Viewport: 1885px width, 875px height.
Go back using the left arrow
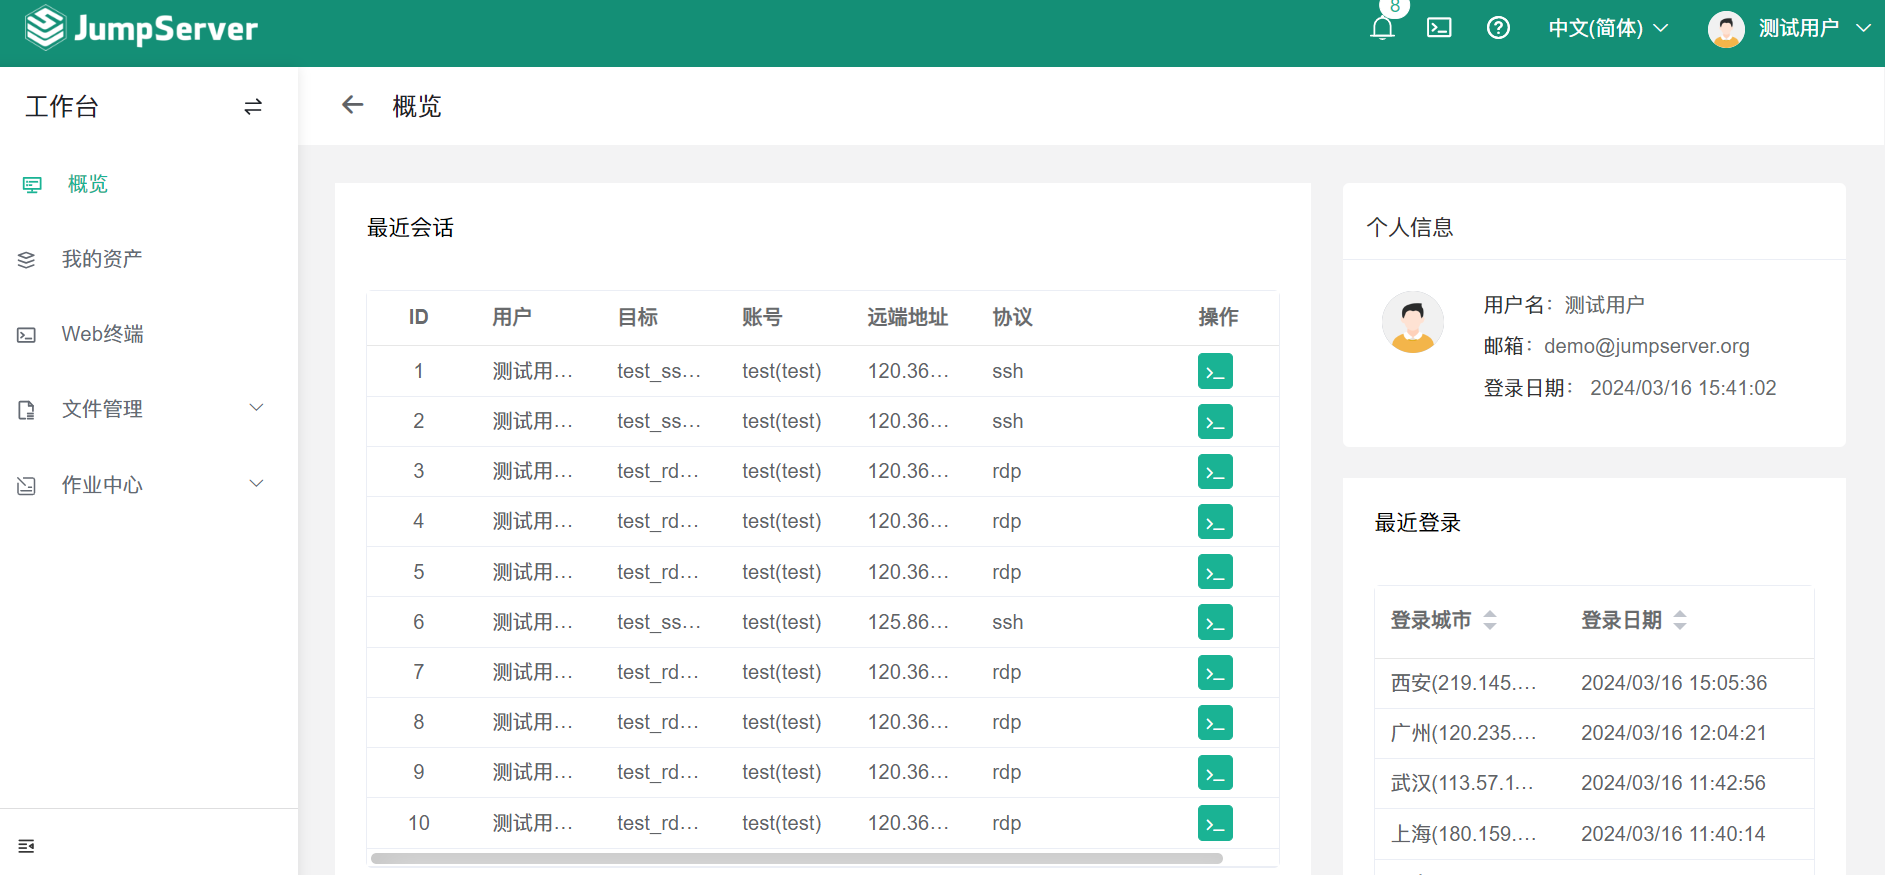tap(352, 105)
